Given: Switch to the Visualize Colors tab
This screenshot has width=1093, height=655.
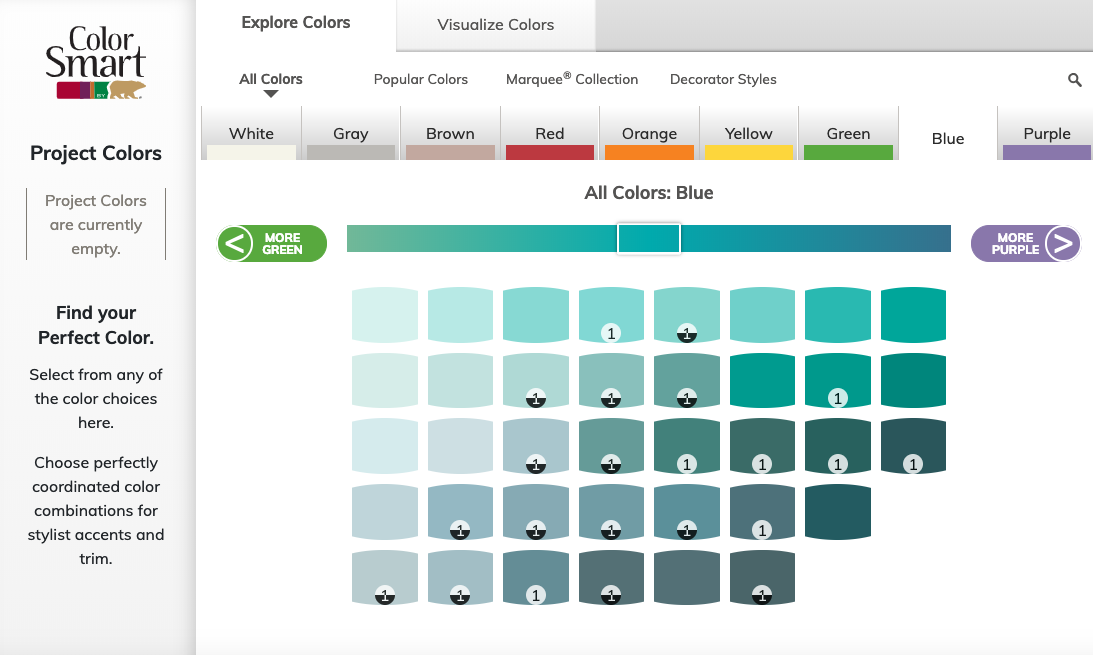Looking at the screenshot, I should (496, 25).
